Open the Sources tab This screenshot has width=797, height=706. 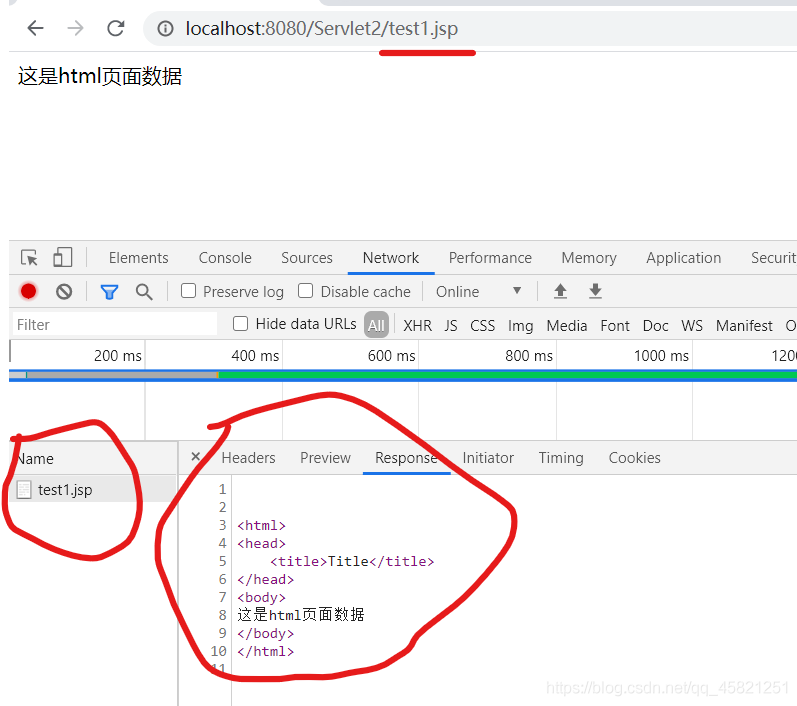click(307, 258)
